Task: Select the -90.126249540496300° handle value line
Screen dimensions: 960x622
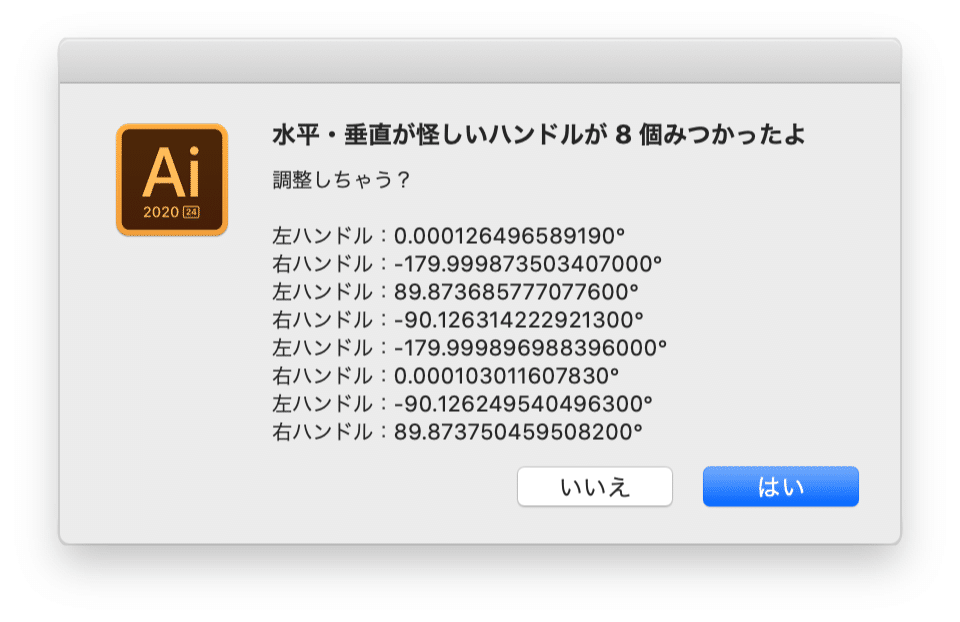Action: click(x=462, y=404)
